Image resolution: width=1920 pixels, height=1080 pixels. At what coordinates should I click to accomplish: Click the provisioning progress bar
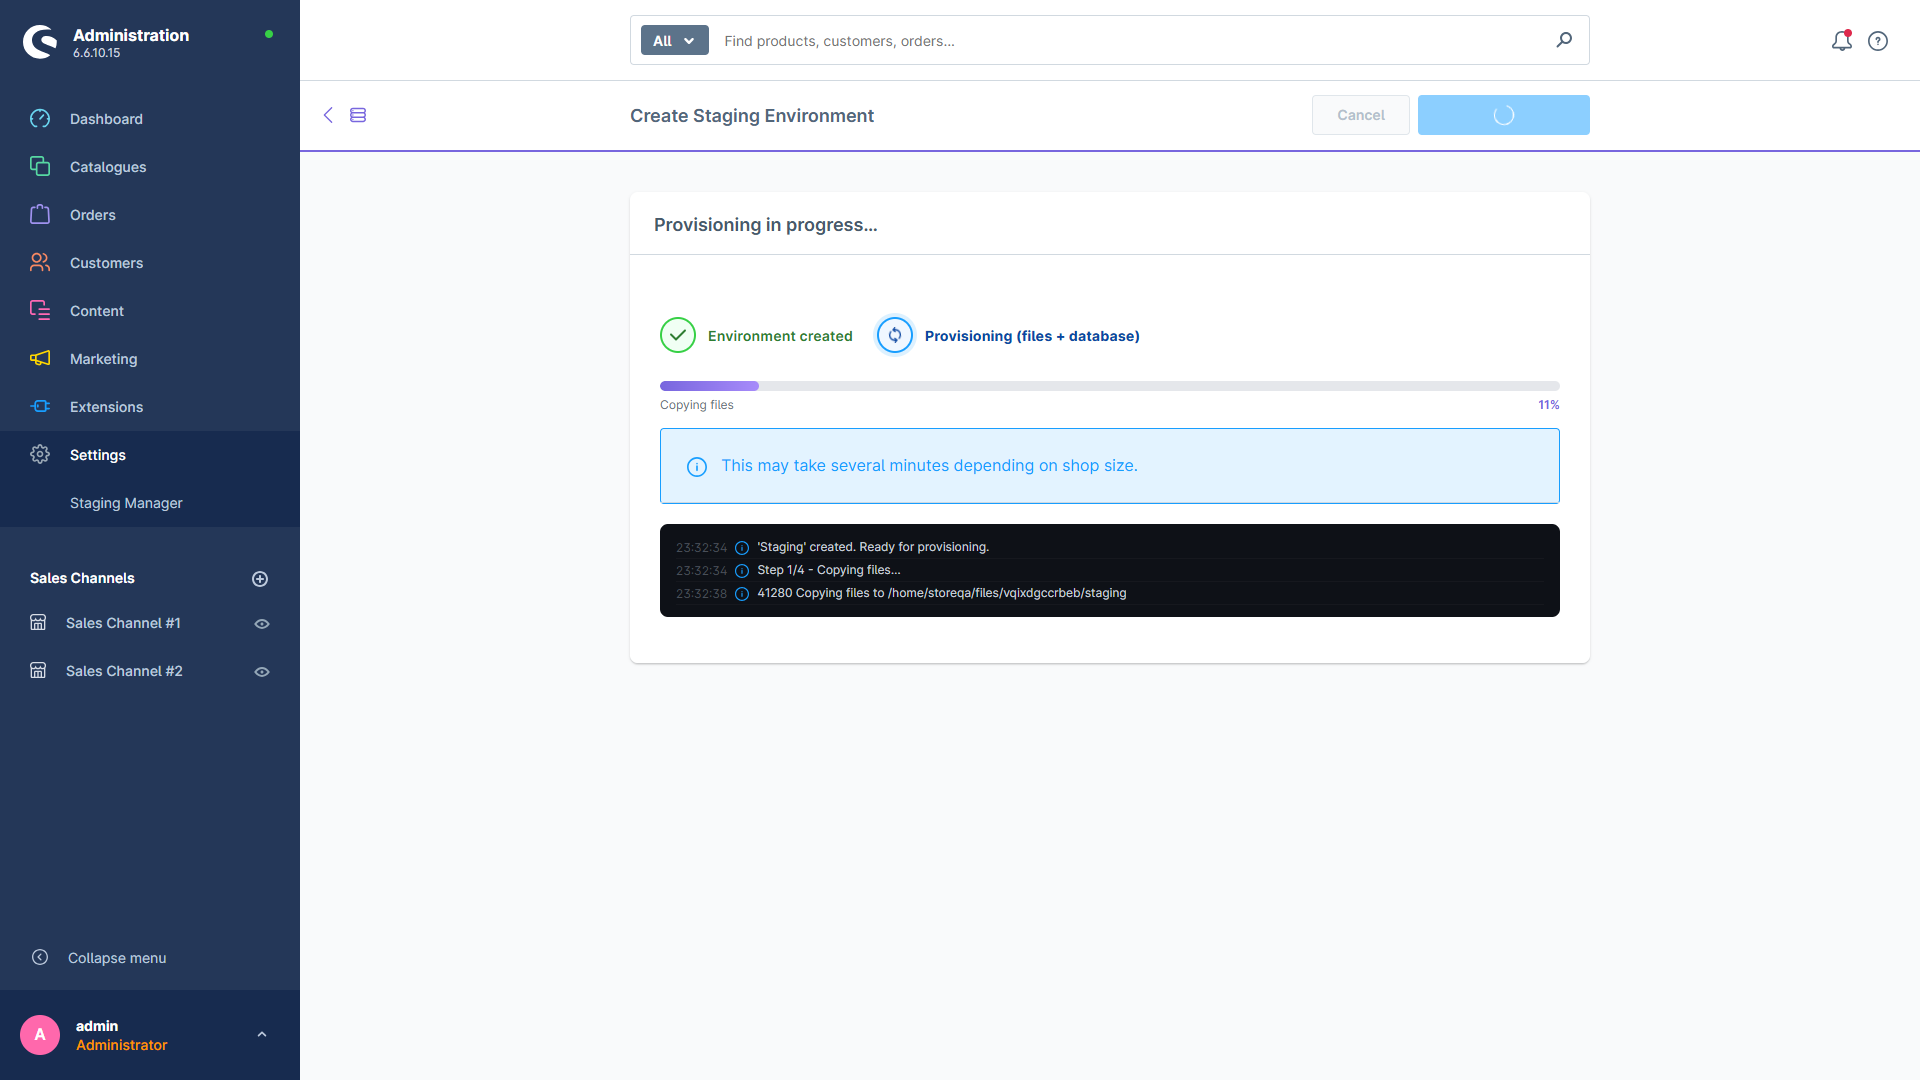click(x=1110, y=386)
